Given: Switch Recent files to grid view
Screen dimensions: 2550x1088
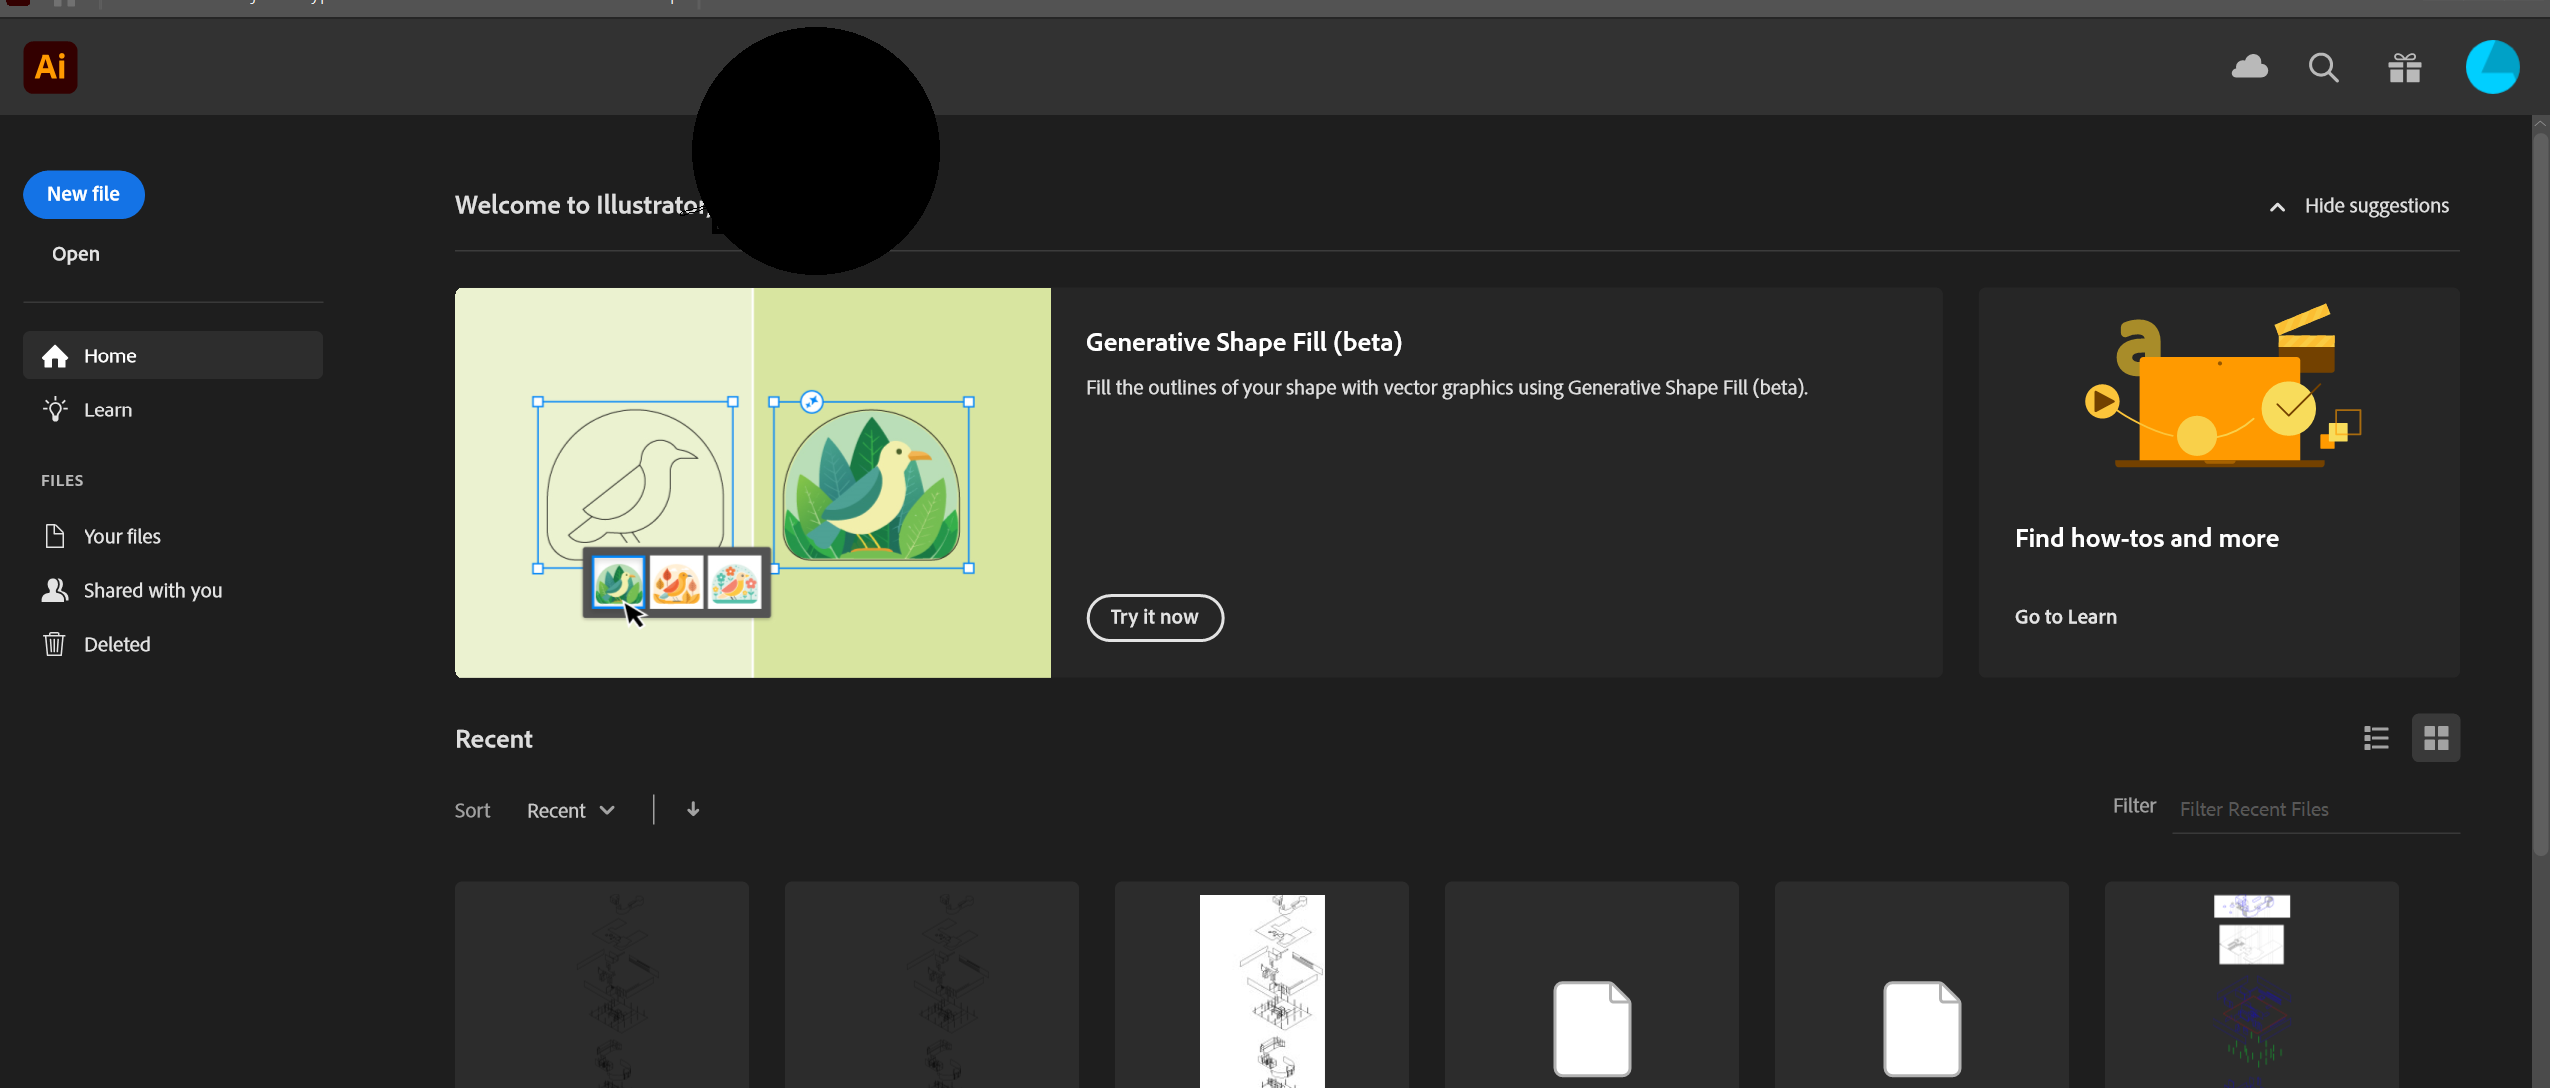Looking at the screenshot, I should pos(2436,737).
